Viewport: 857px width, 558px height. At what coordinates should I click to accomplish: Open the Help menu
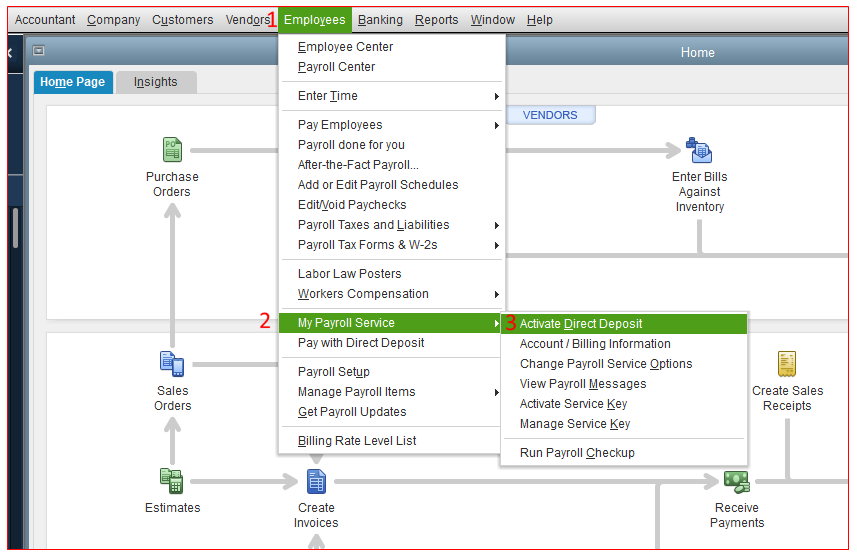click(539, 20)
